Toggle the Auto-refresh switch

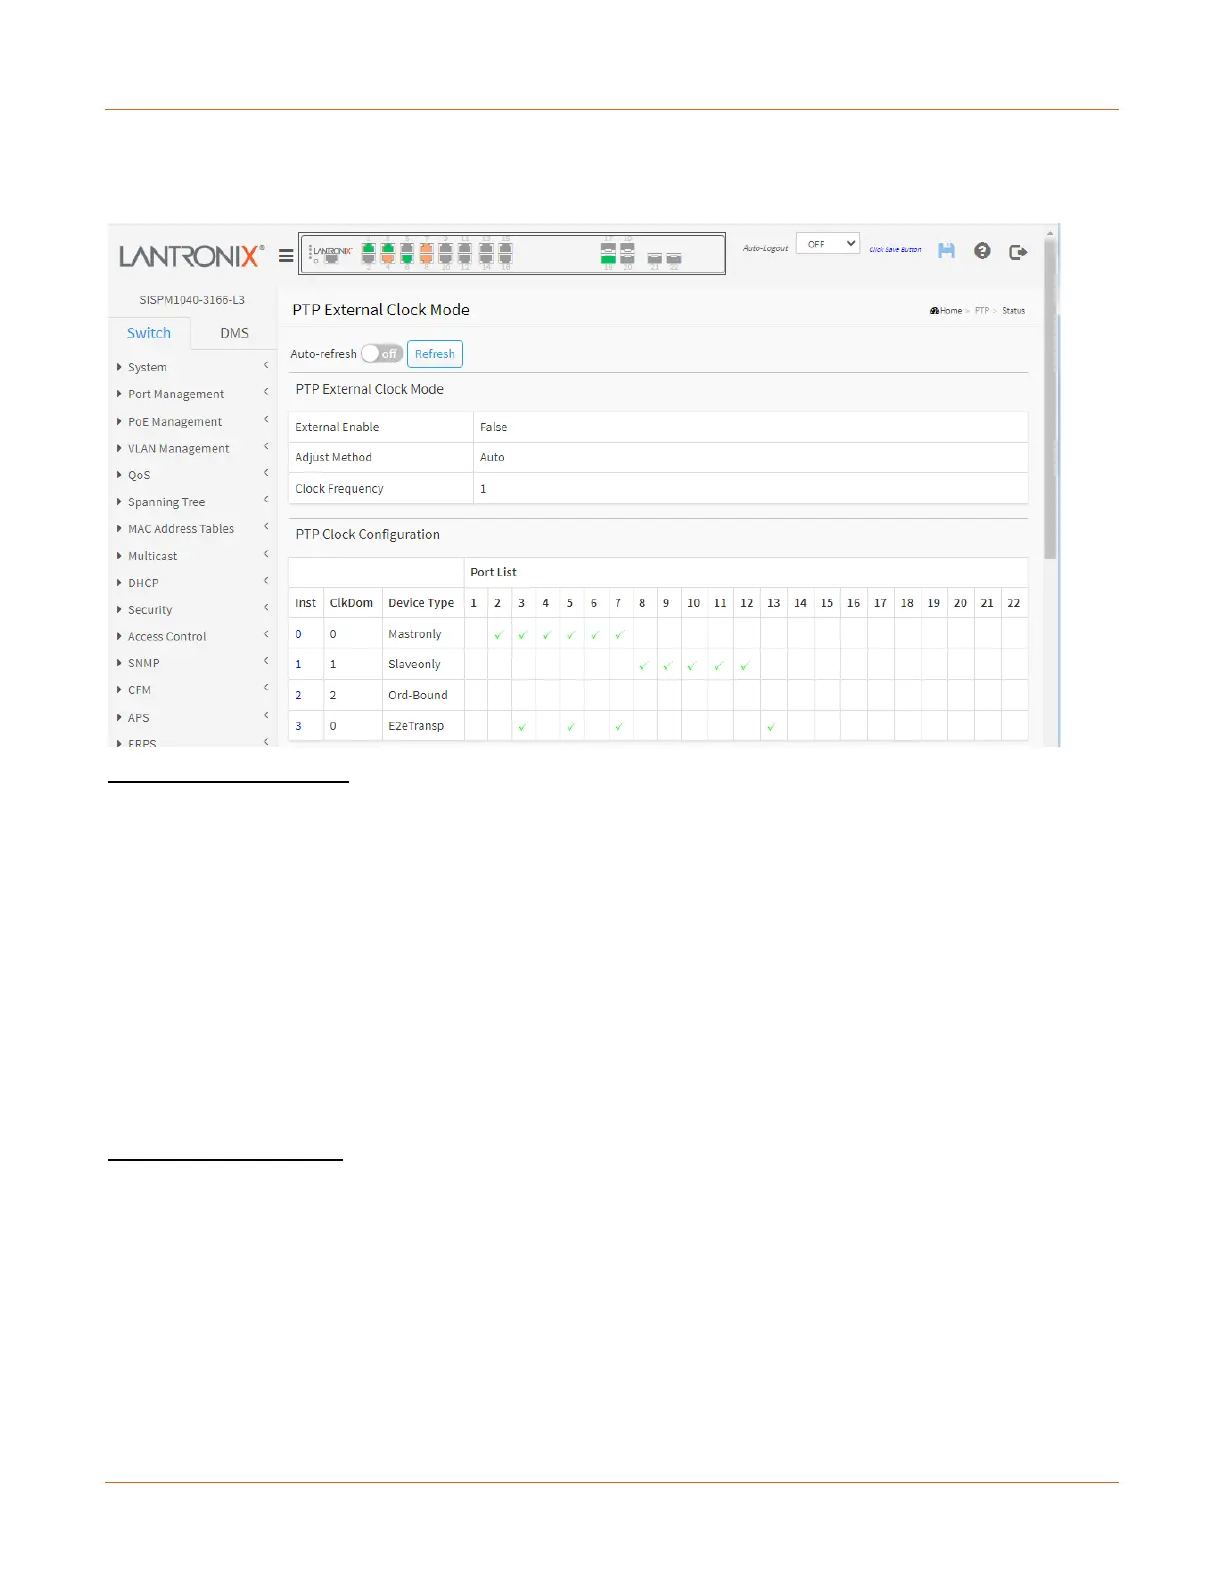(382, 354)
